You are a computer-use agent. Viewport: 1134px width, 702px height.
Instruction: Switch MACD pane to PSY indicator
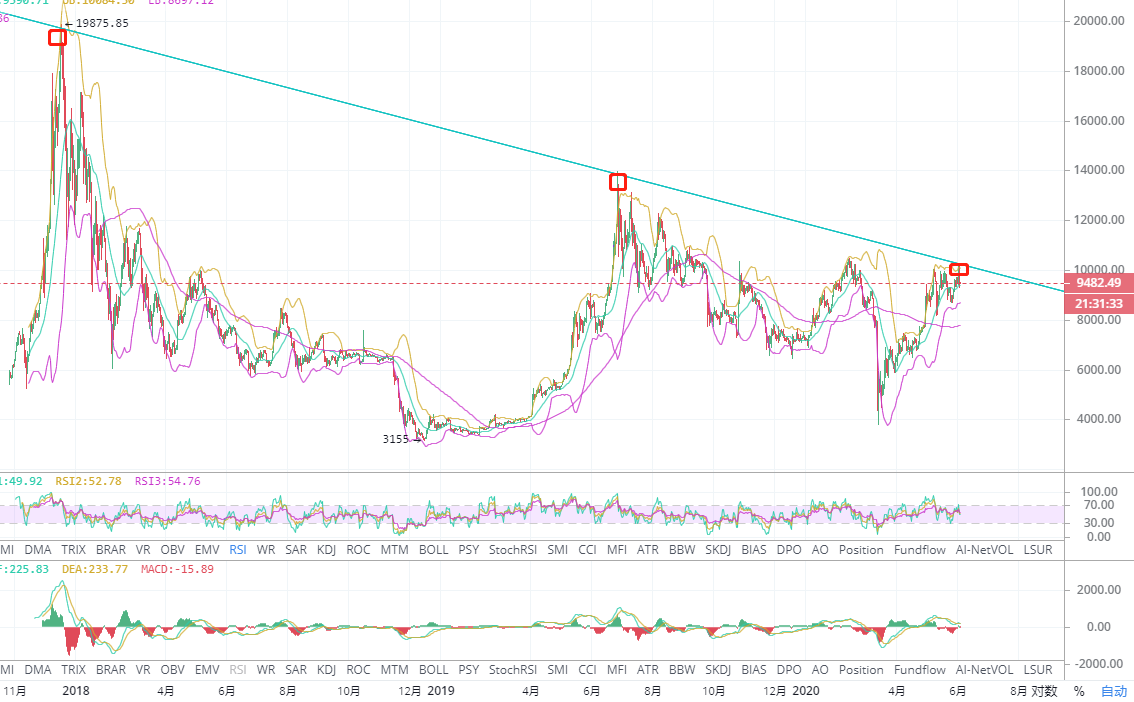click(469, 669)
